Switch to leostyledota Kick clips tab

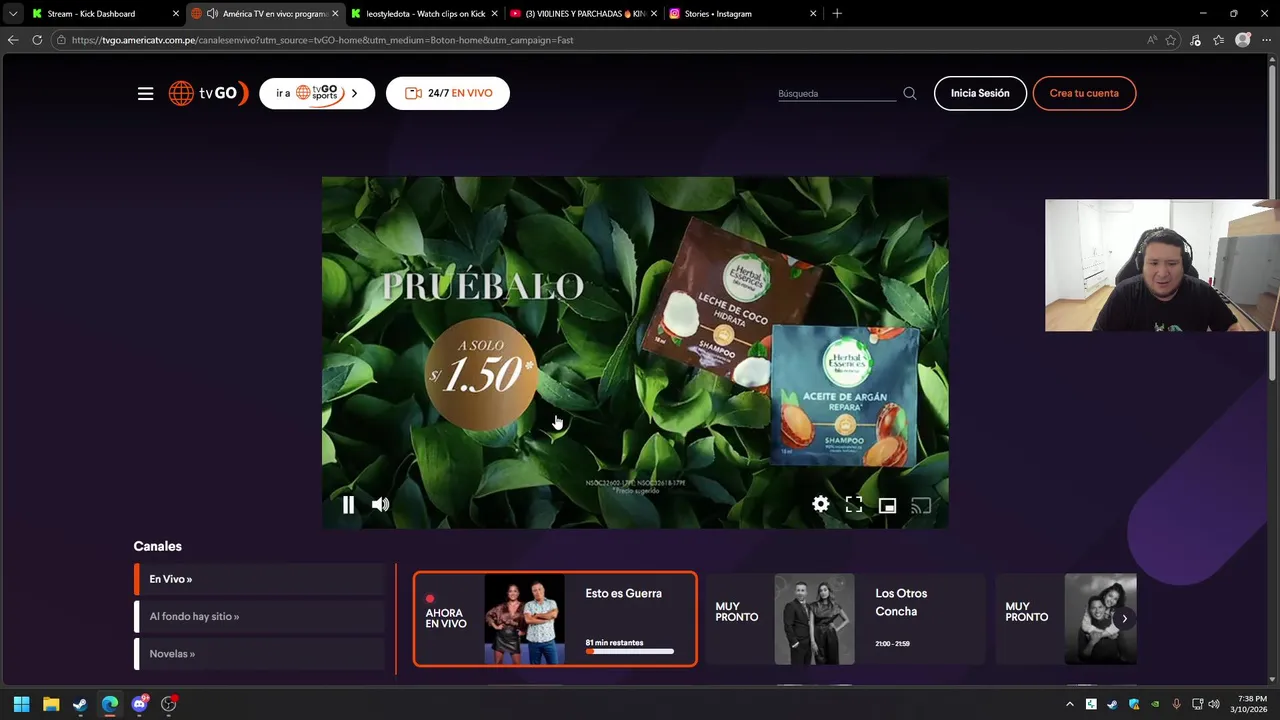pyautogui.click(x=425, y=14)
